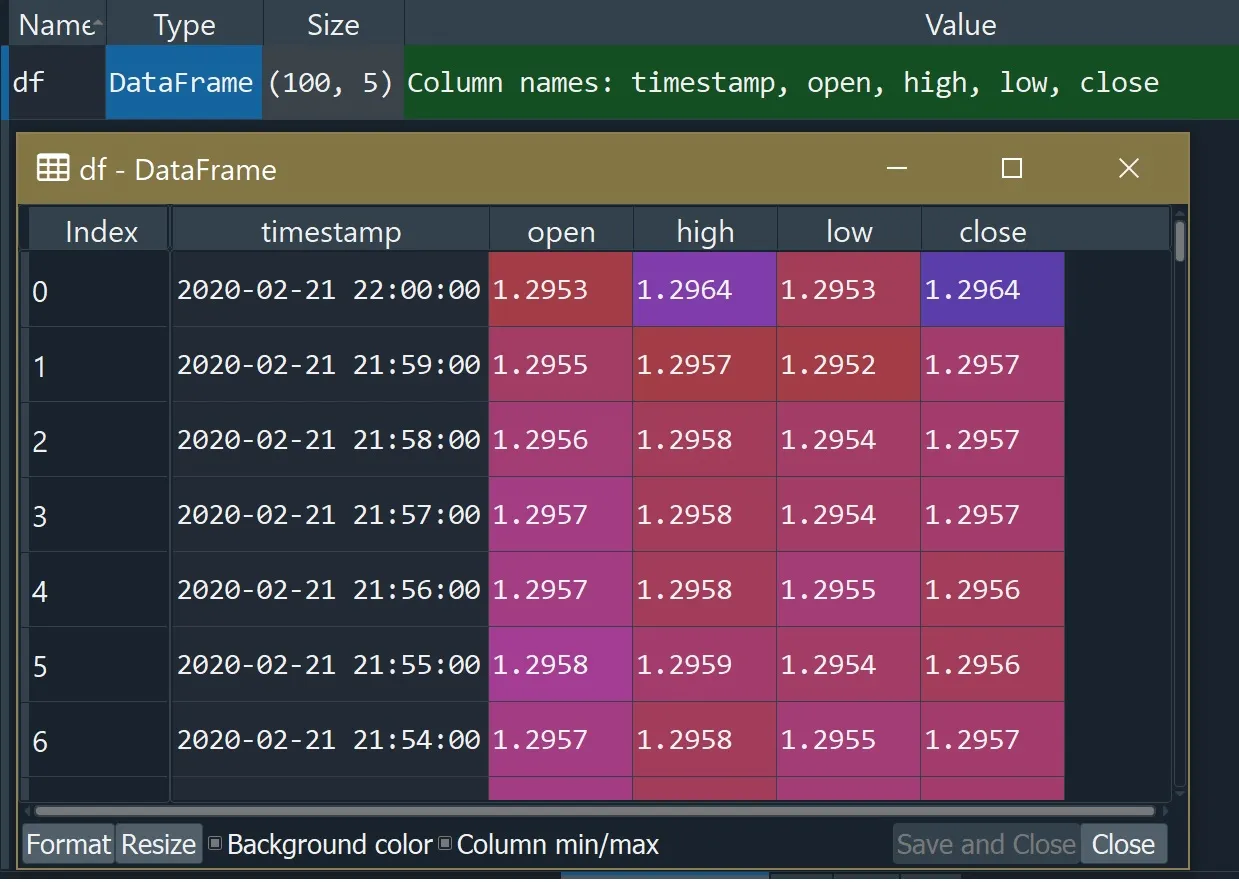Select row index 5 header
This screenshot has height=882, width=1239.
(x=97, y=666)
